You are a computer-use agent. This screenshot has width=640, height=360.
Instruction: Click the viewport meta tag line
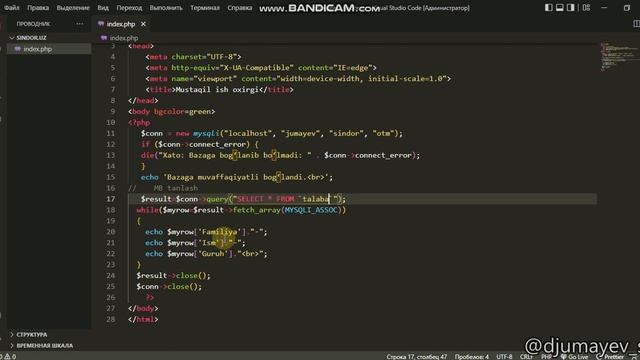(x=298, y=79)
